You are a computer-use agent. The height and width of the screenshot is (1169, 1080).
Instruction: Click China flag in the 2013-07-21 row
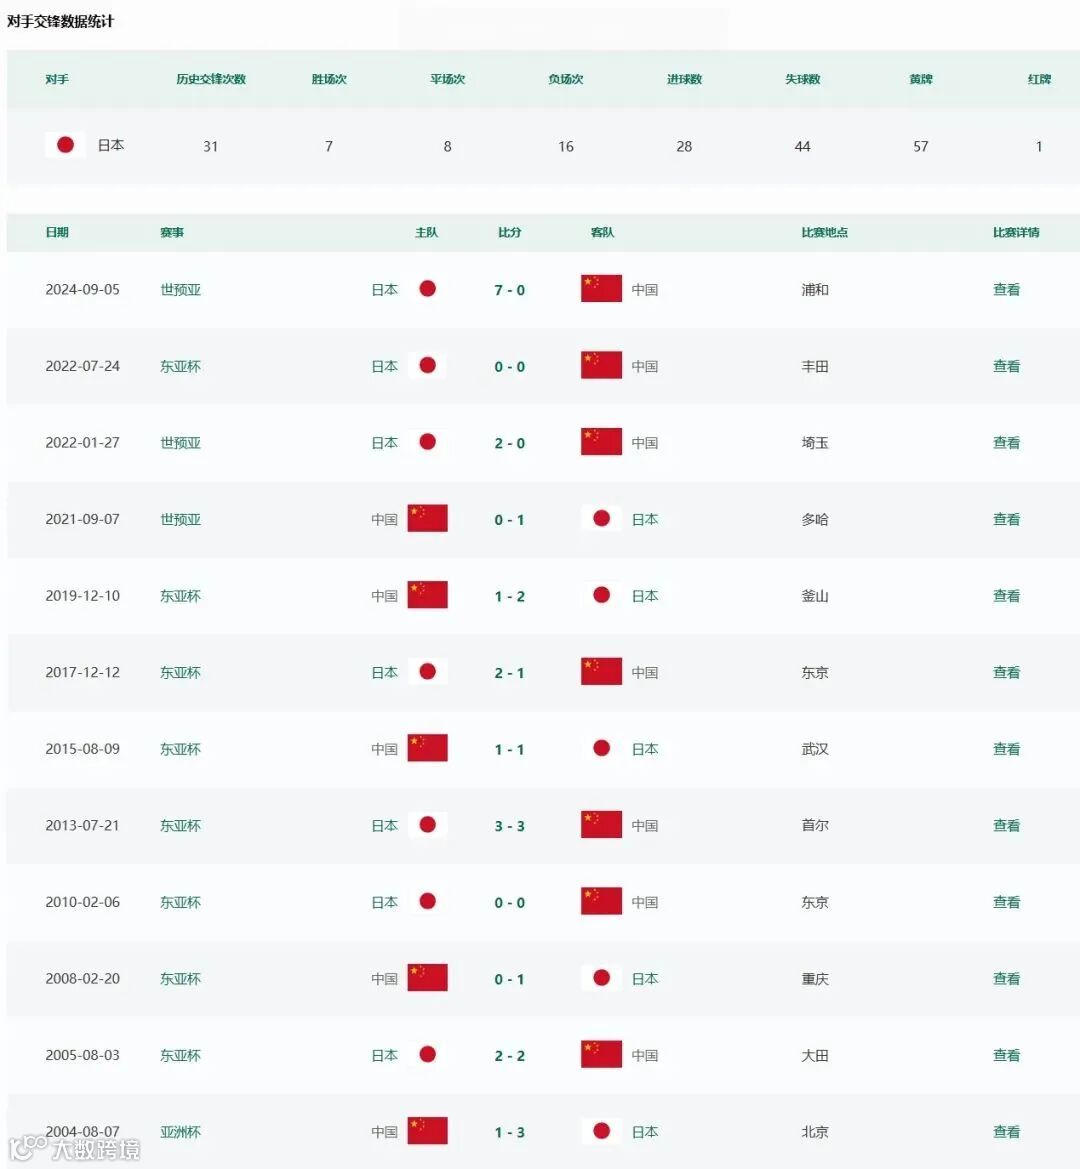coord(601,825)
